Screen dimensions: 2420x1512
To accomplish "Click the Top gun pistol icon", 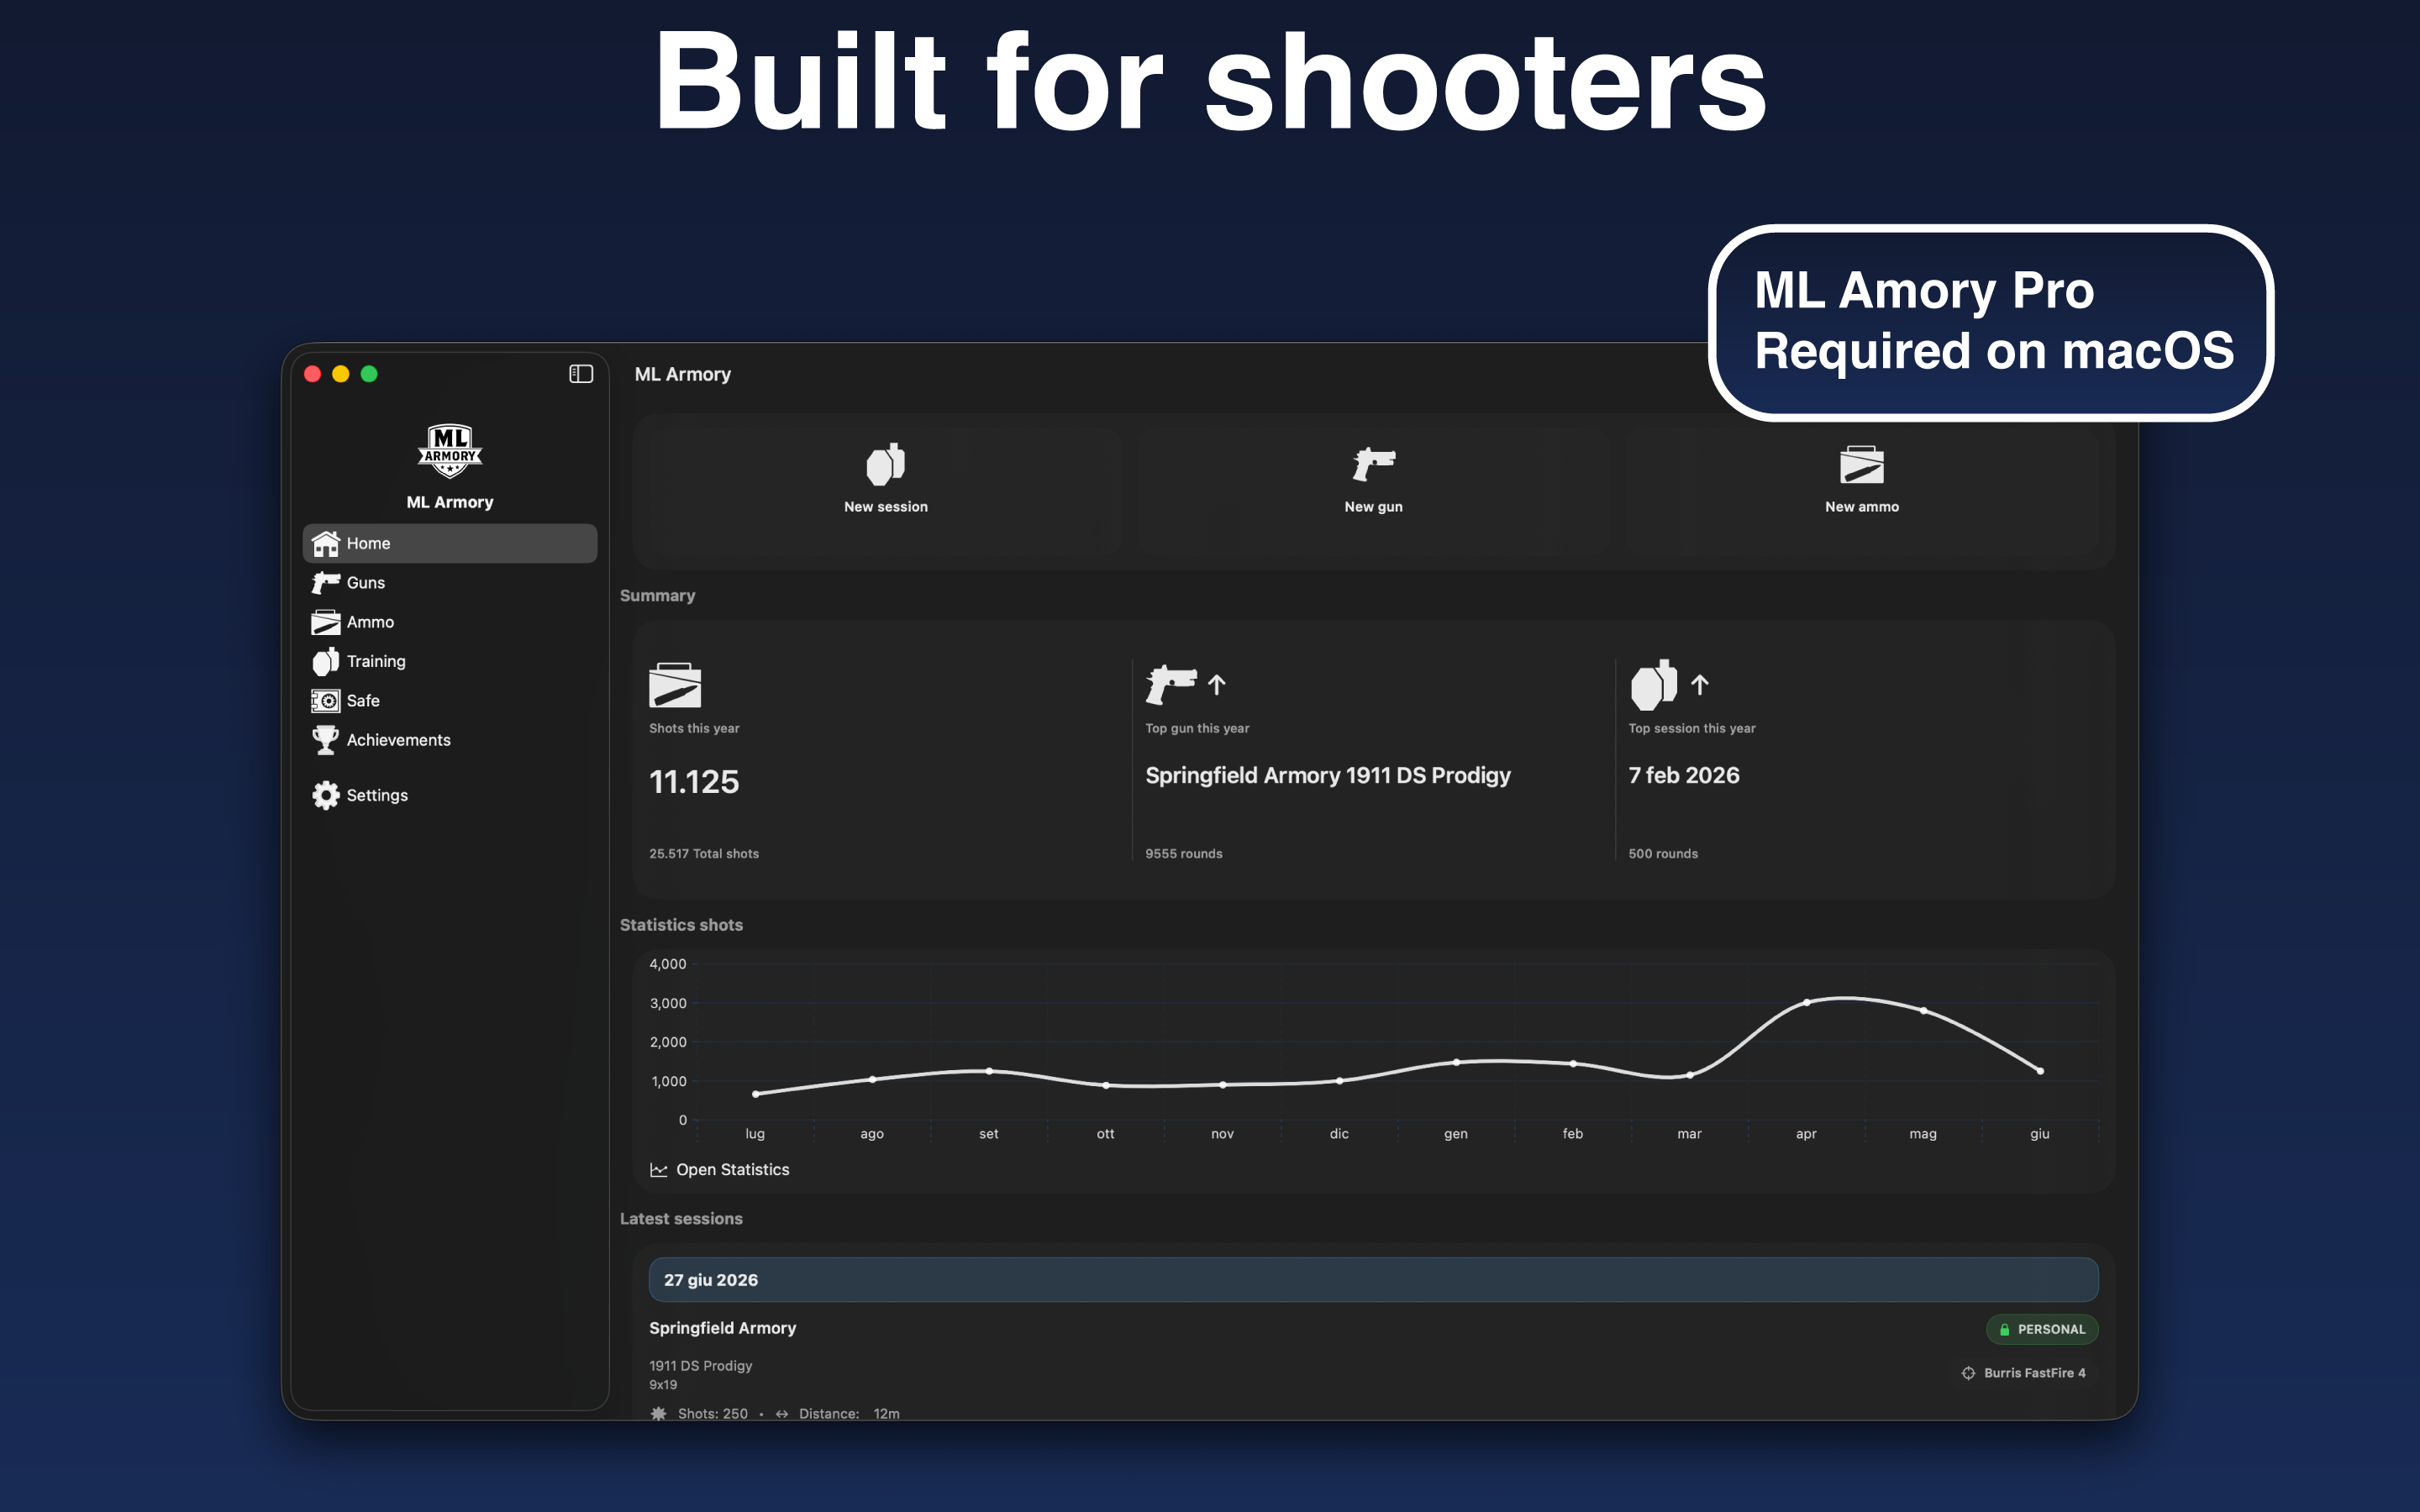I will pyautogui.click(x=1171, y=684).
